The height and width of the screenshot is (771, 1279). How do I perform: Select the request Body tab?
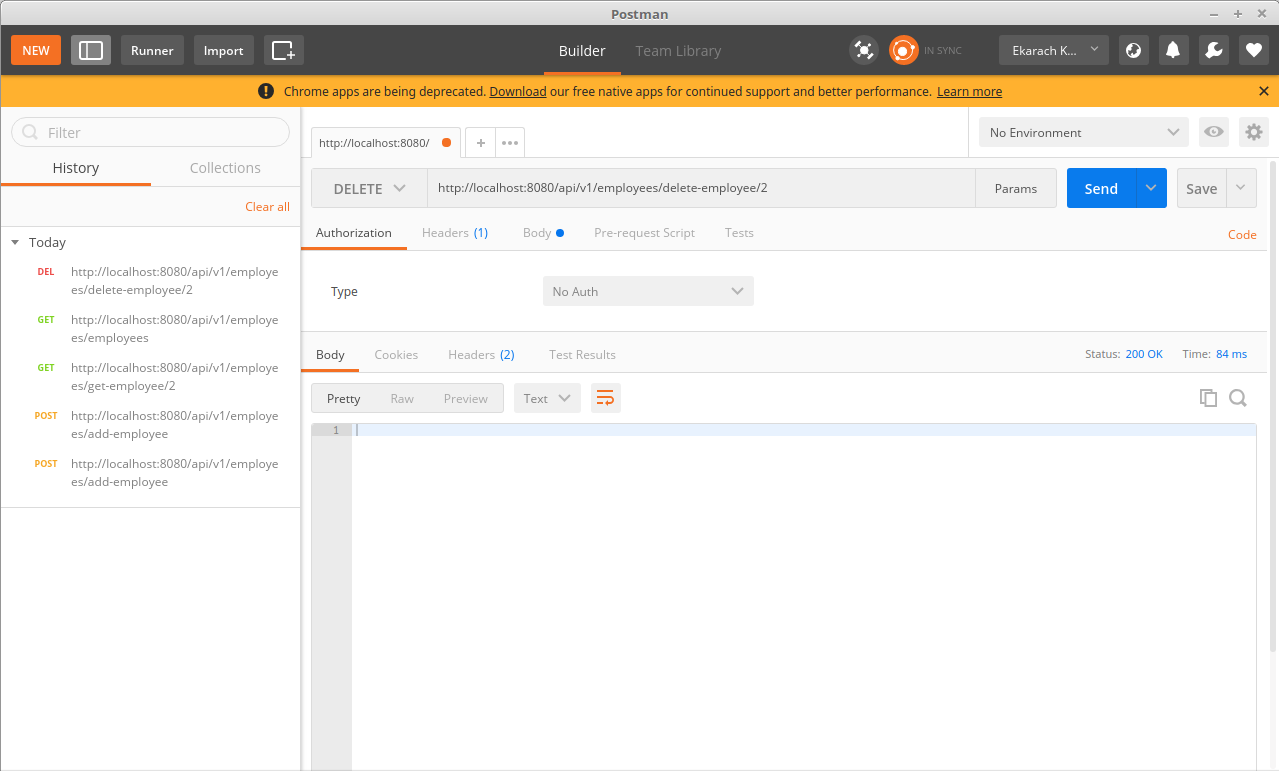click(543, 232)
